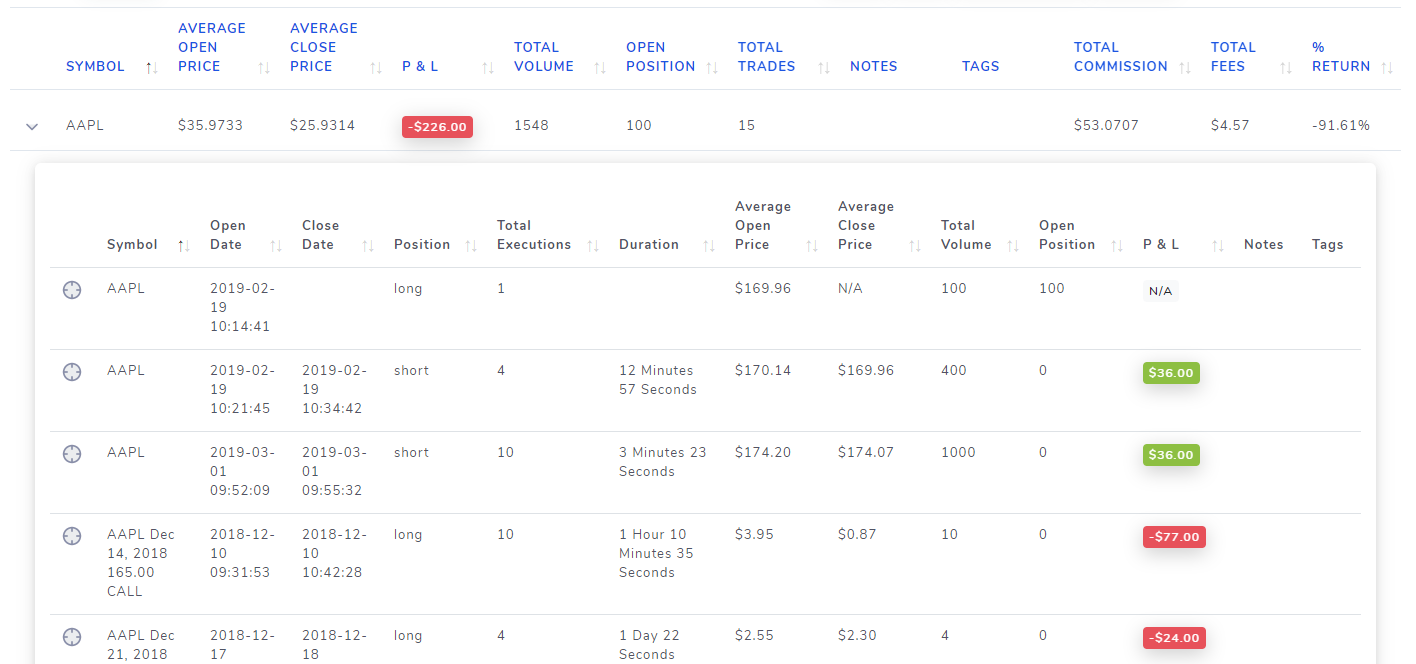Sort by TOTAL TRADES arrows
Image resolution: width=1416 pixels, height=664 pixels.
pos(824,67)
